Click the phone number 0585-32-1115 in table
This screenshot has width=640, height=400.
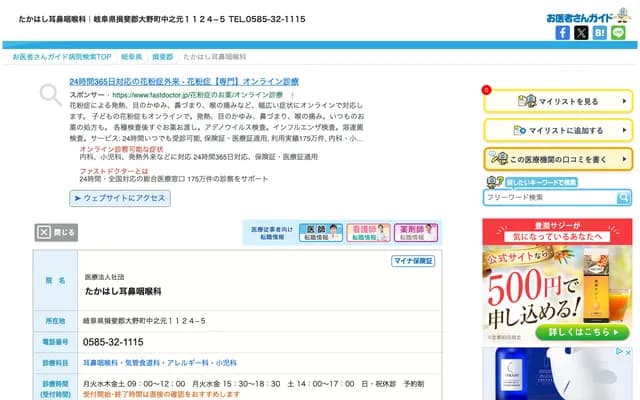click(x=113, y=342)
